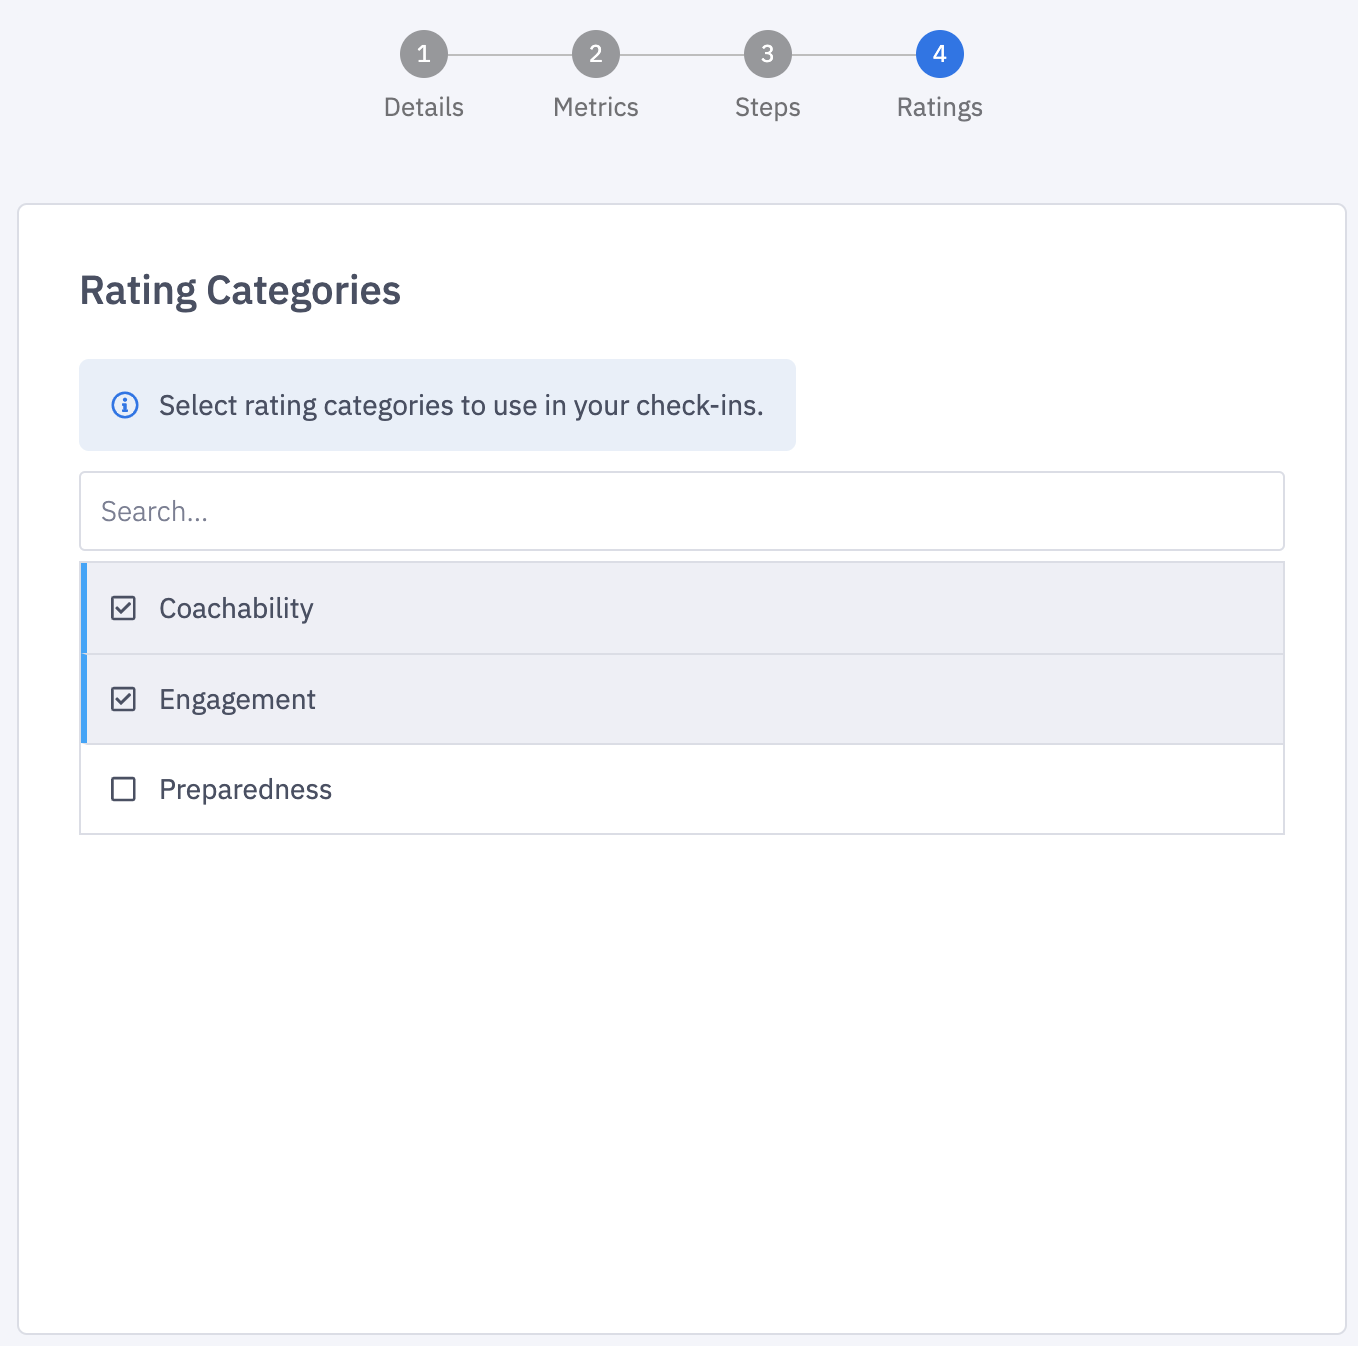Click the step 1 circle icon
The image size is (1358, 1346).
tap(424, 54)
